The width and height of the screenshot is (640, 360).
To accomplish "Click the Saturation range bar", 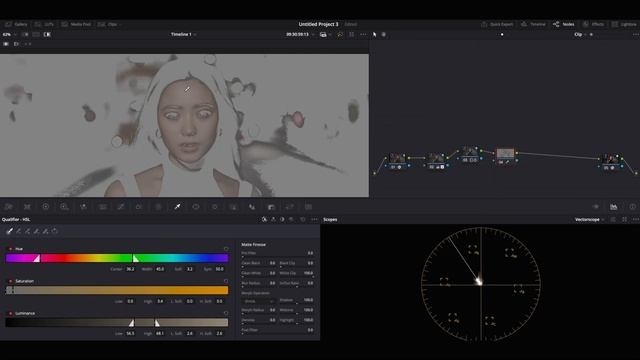I will click(117, 290).
